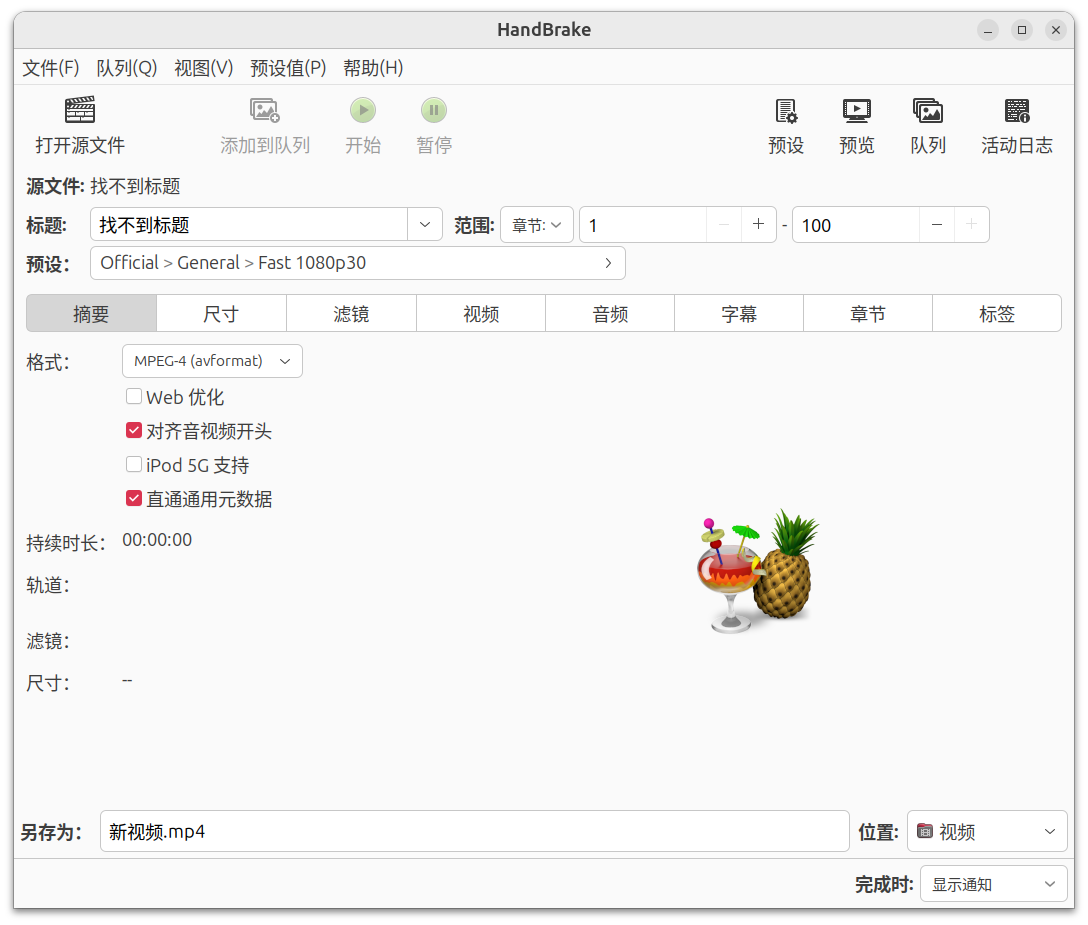The image size is (1088, 925).
Task: Open the MPEG-4 (avformat) format dropdown
Action: click(x=212, y=361)
